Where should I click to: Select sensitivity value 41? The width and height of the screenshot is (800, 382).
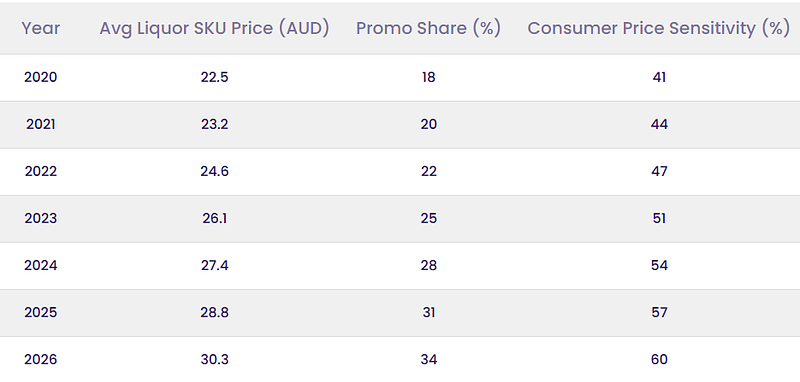point(659,78)
